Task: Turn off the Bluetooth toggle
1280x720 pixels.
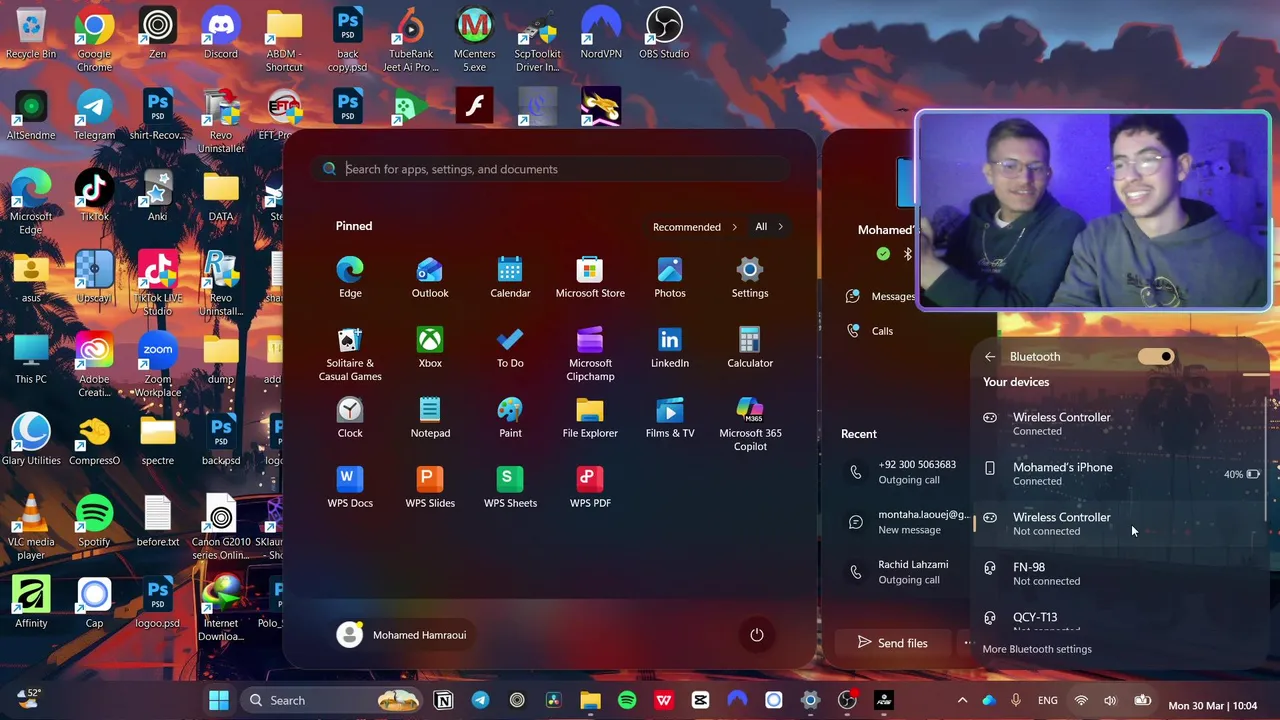Action: coord(1155,356)
